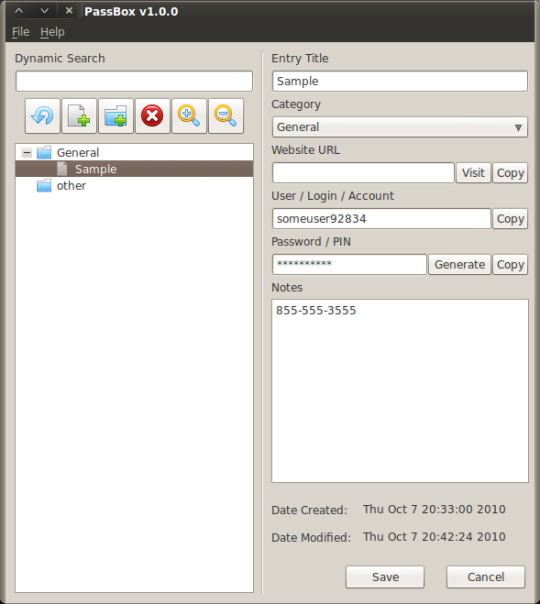Click the Date Modified value text
This screenshot has height=604, width=540.
coord(434,537)
